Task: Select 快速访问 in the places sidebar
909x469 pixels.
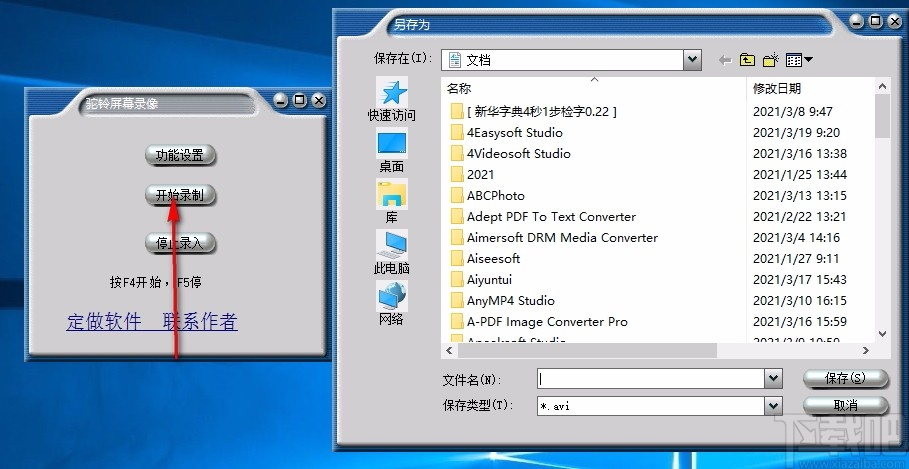Action: click(x=391, y=100)
